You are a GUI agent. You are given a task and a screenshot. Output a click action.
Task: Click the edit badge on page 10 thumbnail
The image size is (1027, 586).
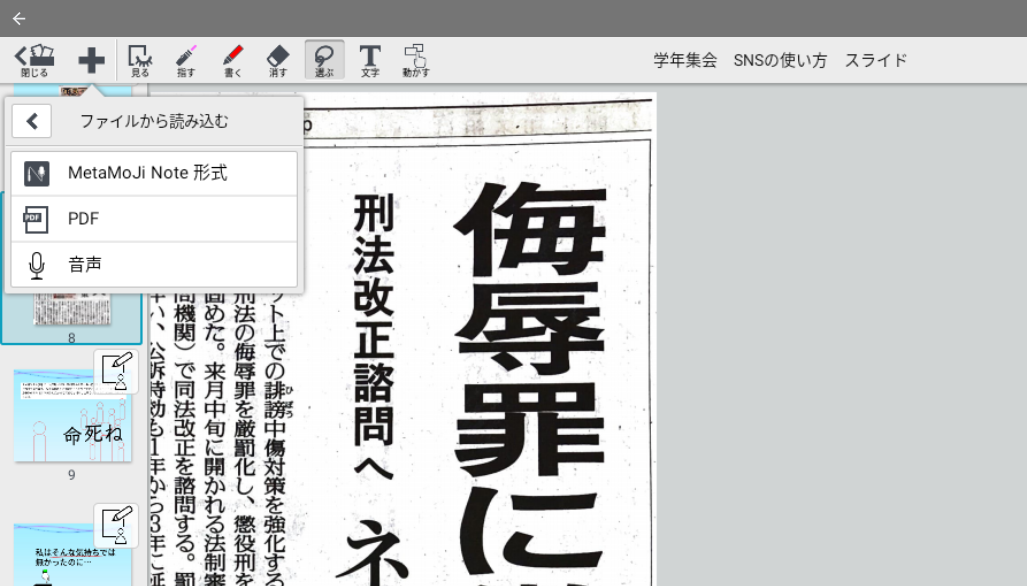click(x=116, y=524)
